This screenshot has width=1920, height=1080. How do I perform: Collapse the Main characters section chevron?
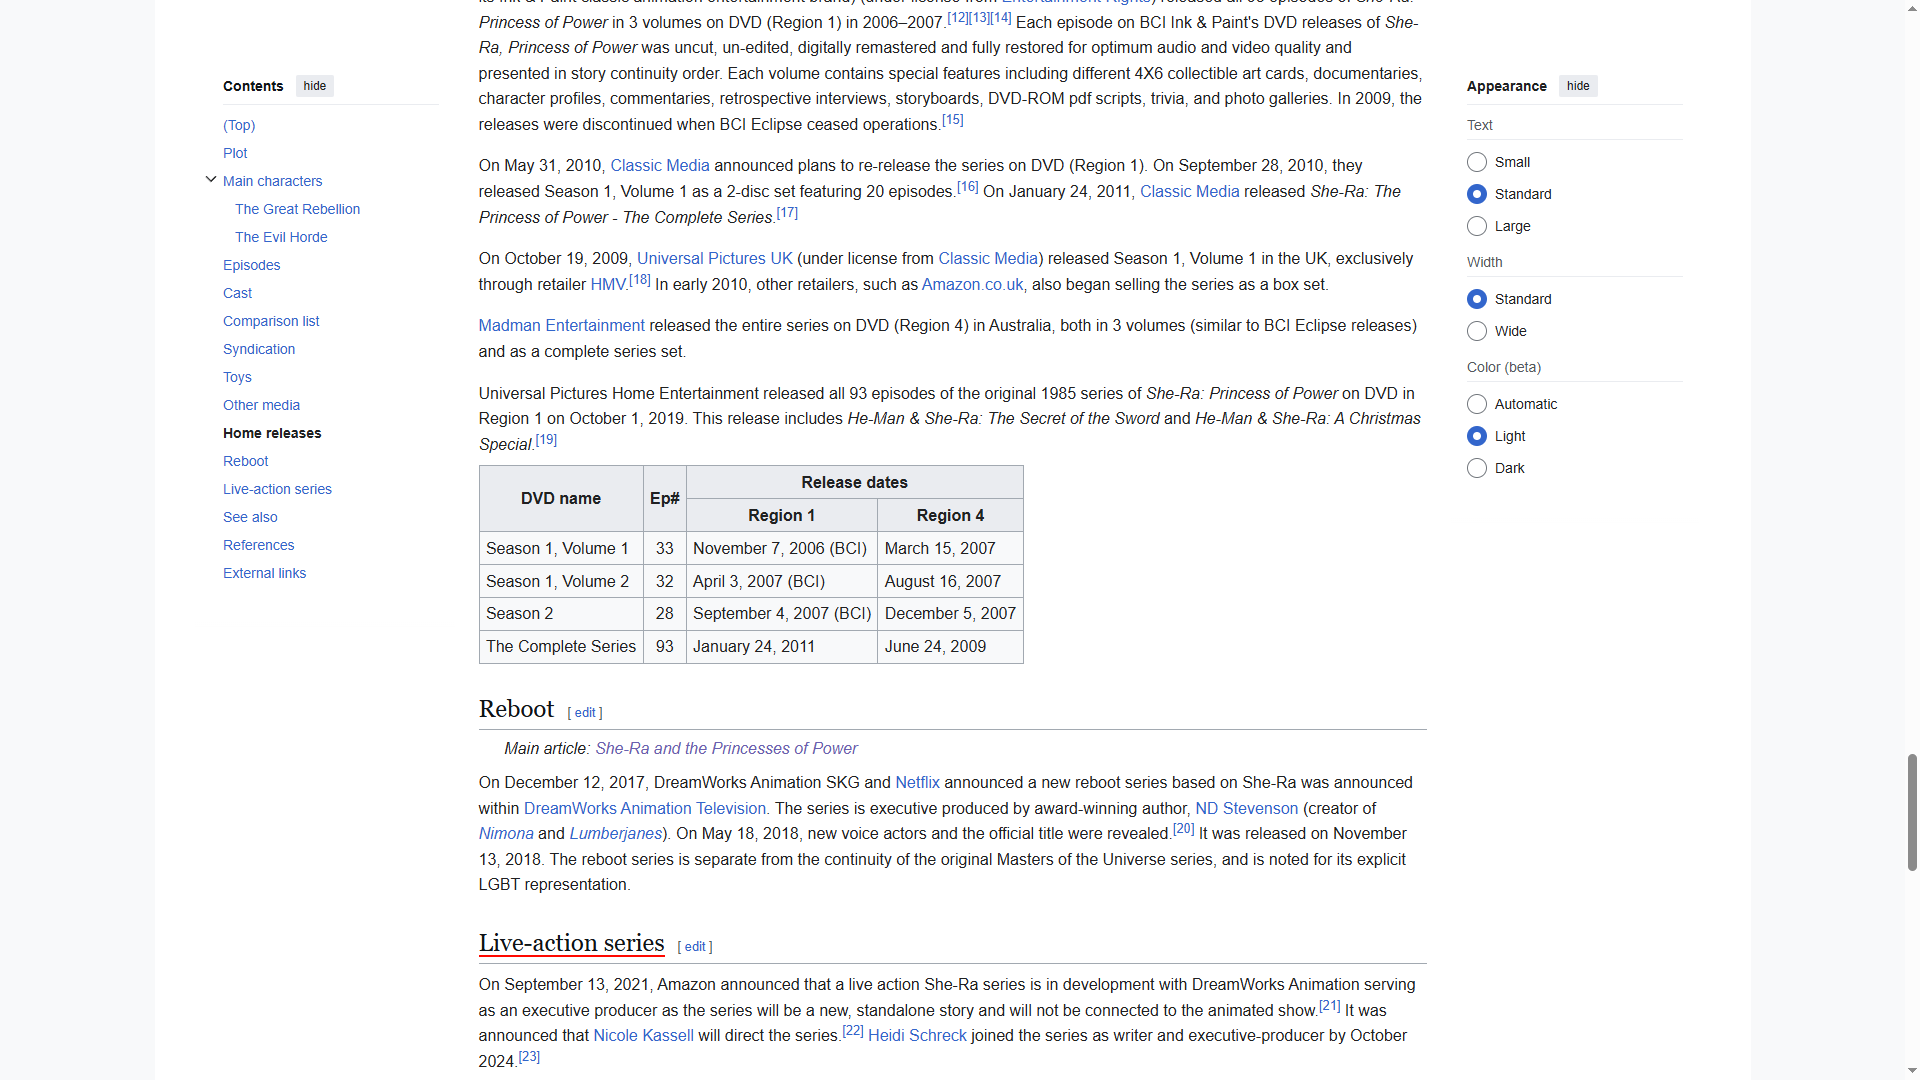coord(211,180)
